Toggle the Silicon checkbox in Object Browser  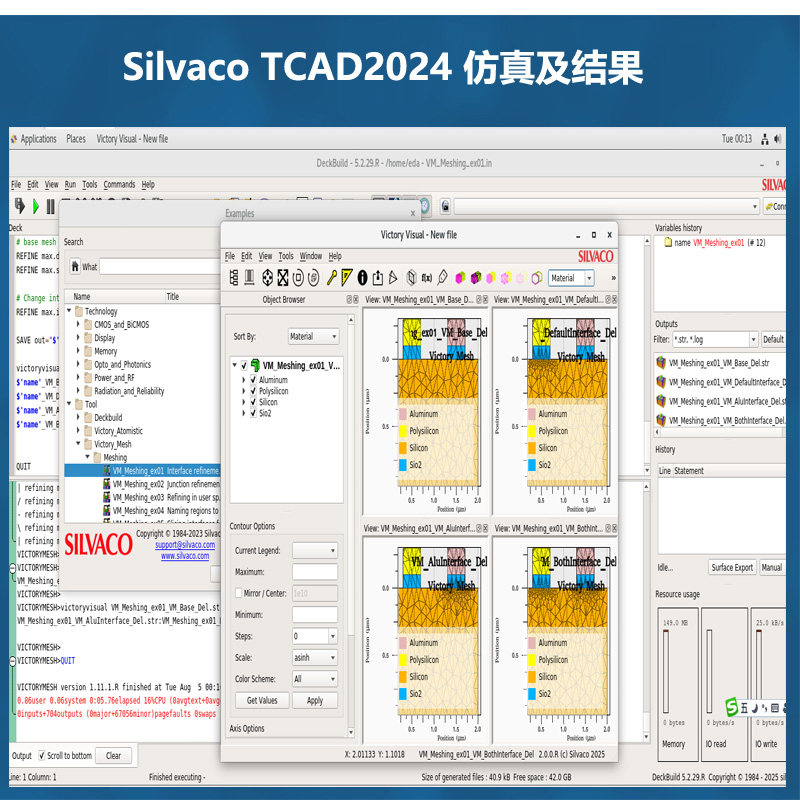[x=253, y=402]
